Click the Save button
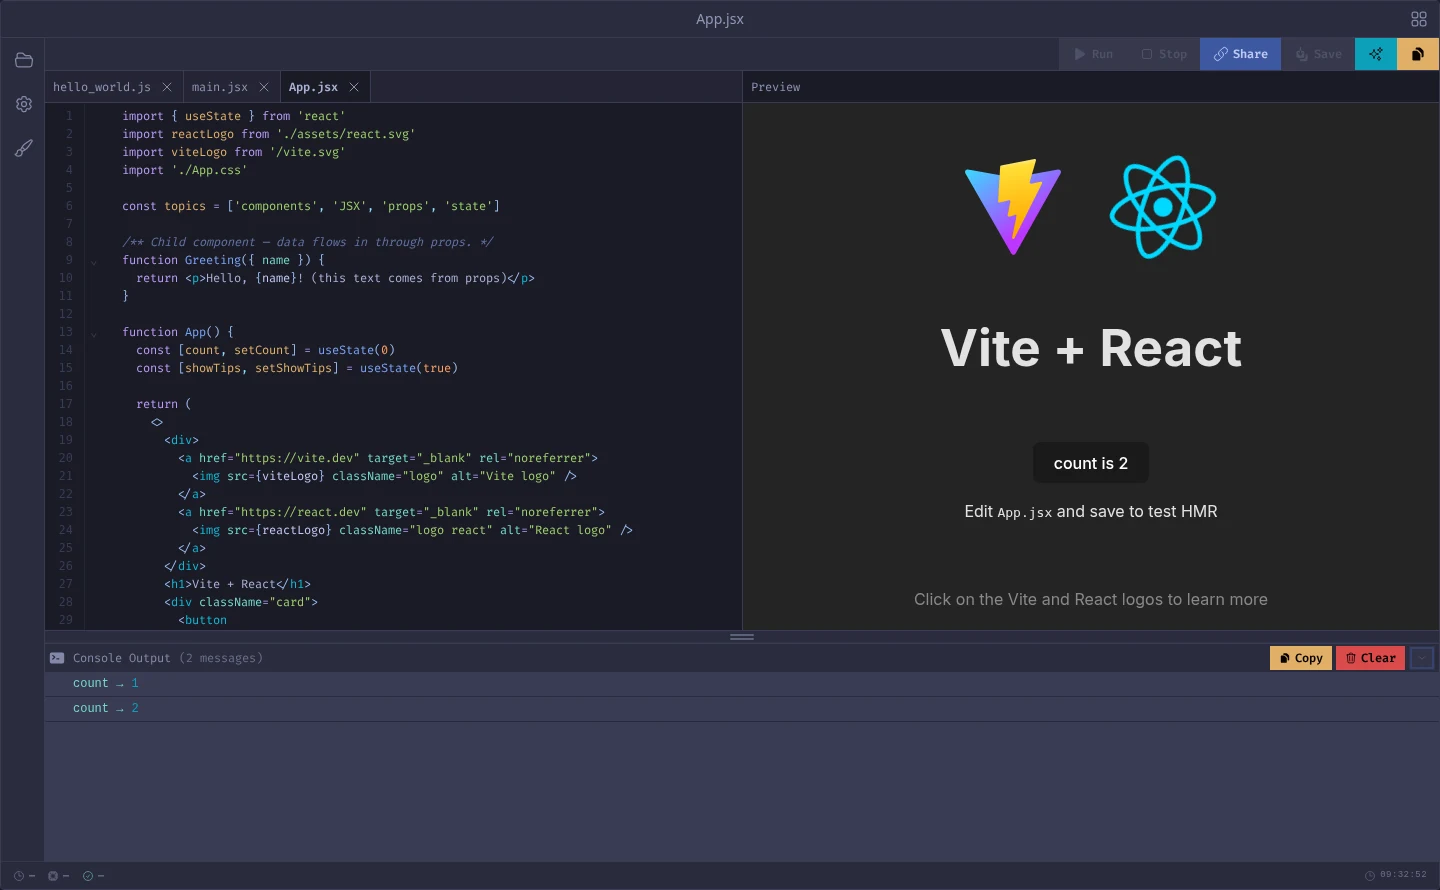Image resolution: width=1440 pixels, height=890 pixels. pos(1318,54)
